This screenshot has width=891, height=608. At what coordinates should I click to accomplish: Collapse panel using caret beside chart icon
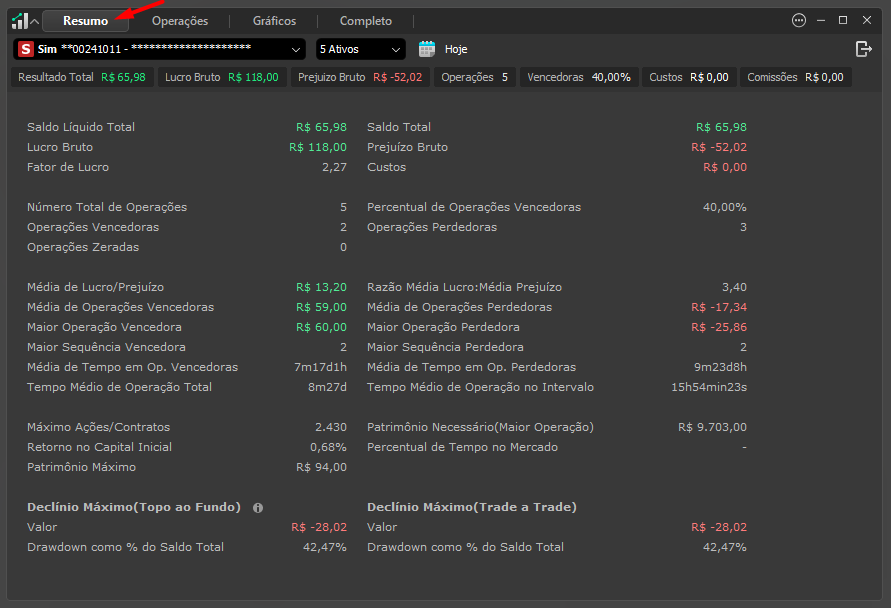click(x=35, y=22)
